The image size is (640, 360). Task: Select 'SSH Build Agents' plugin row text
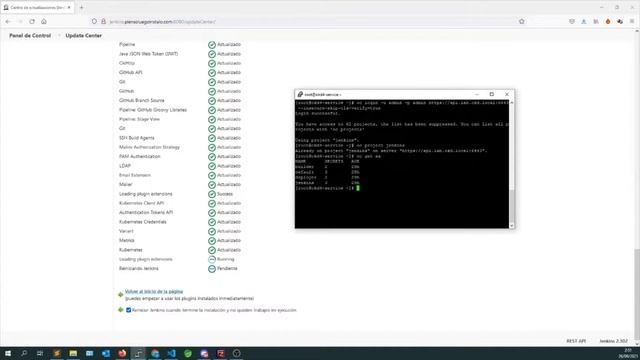(137, 138)
